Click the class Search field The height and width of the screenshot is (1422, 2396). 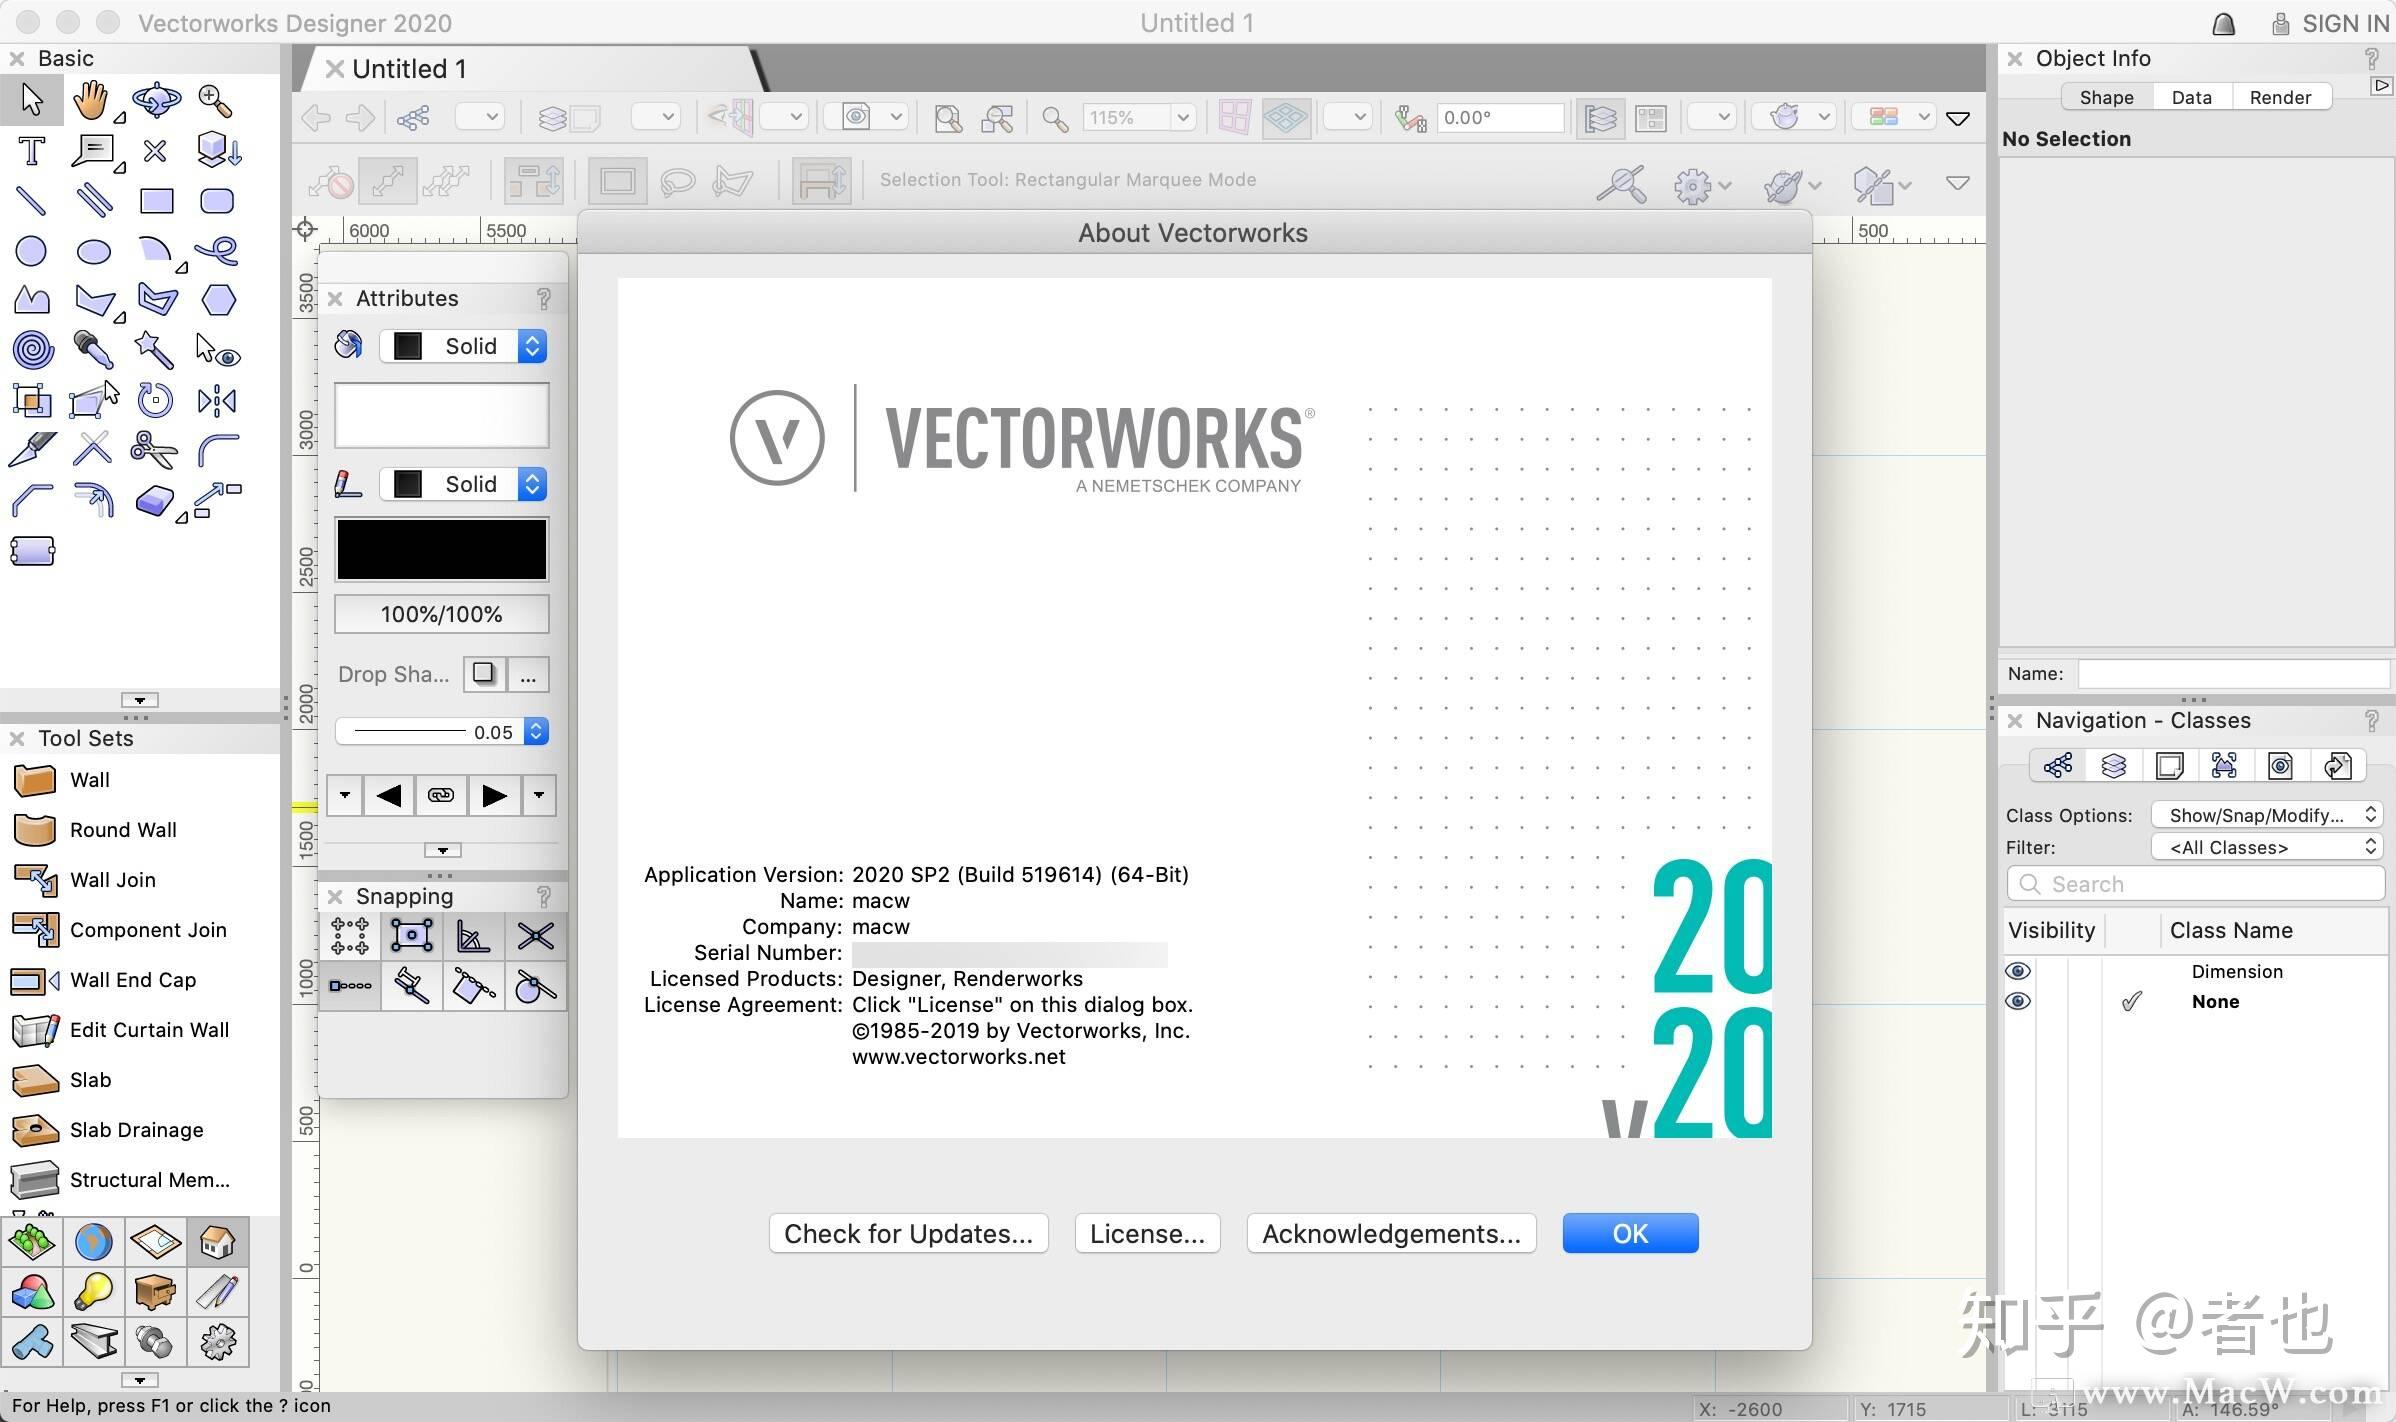tap(2195, 884)
